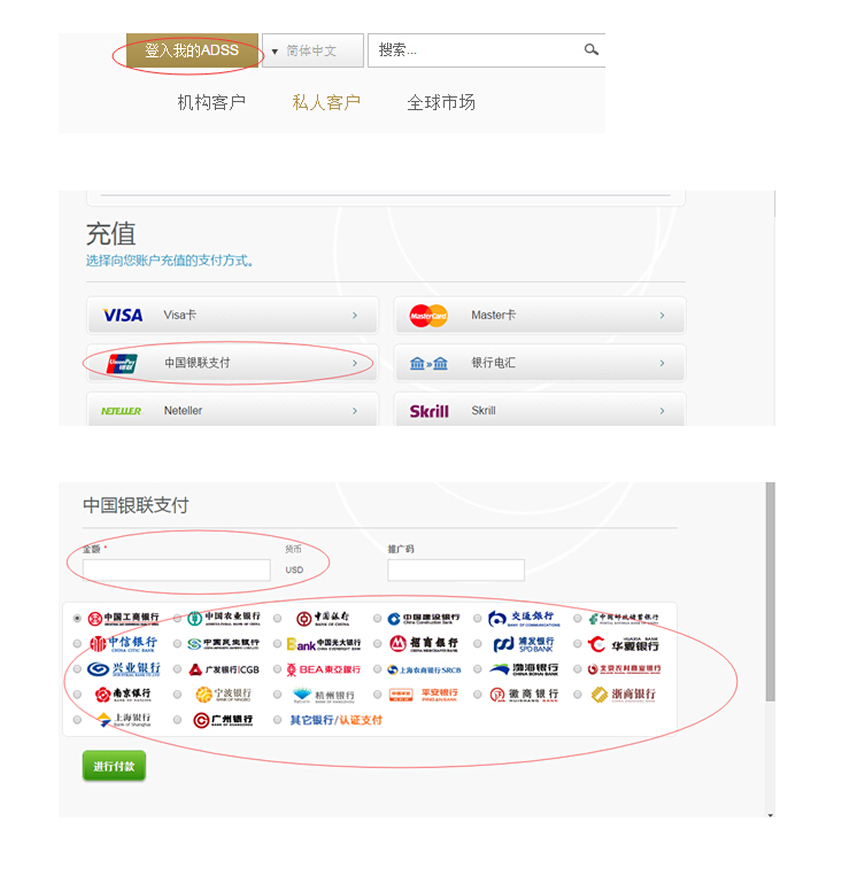Click the Skrill logo
850x884 pixels.
(430, 411)
